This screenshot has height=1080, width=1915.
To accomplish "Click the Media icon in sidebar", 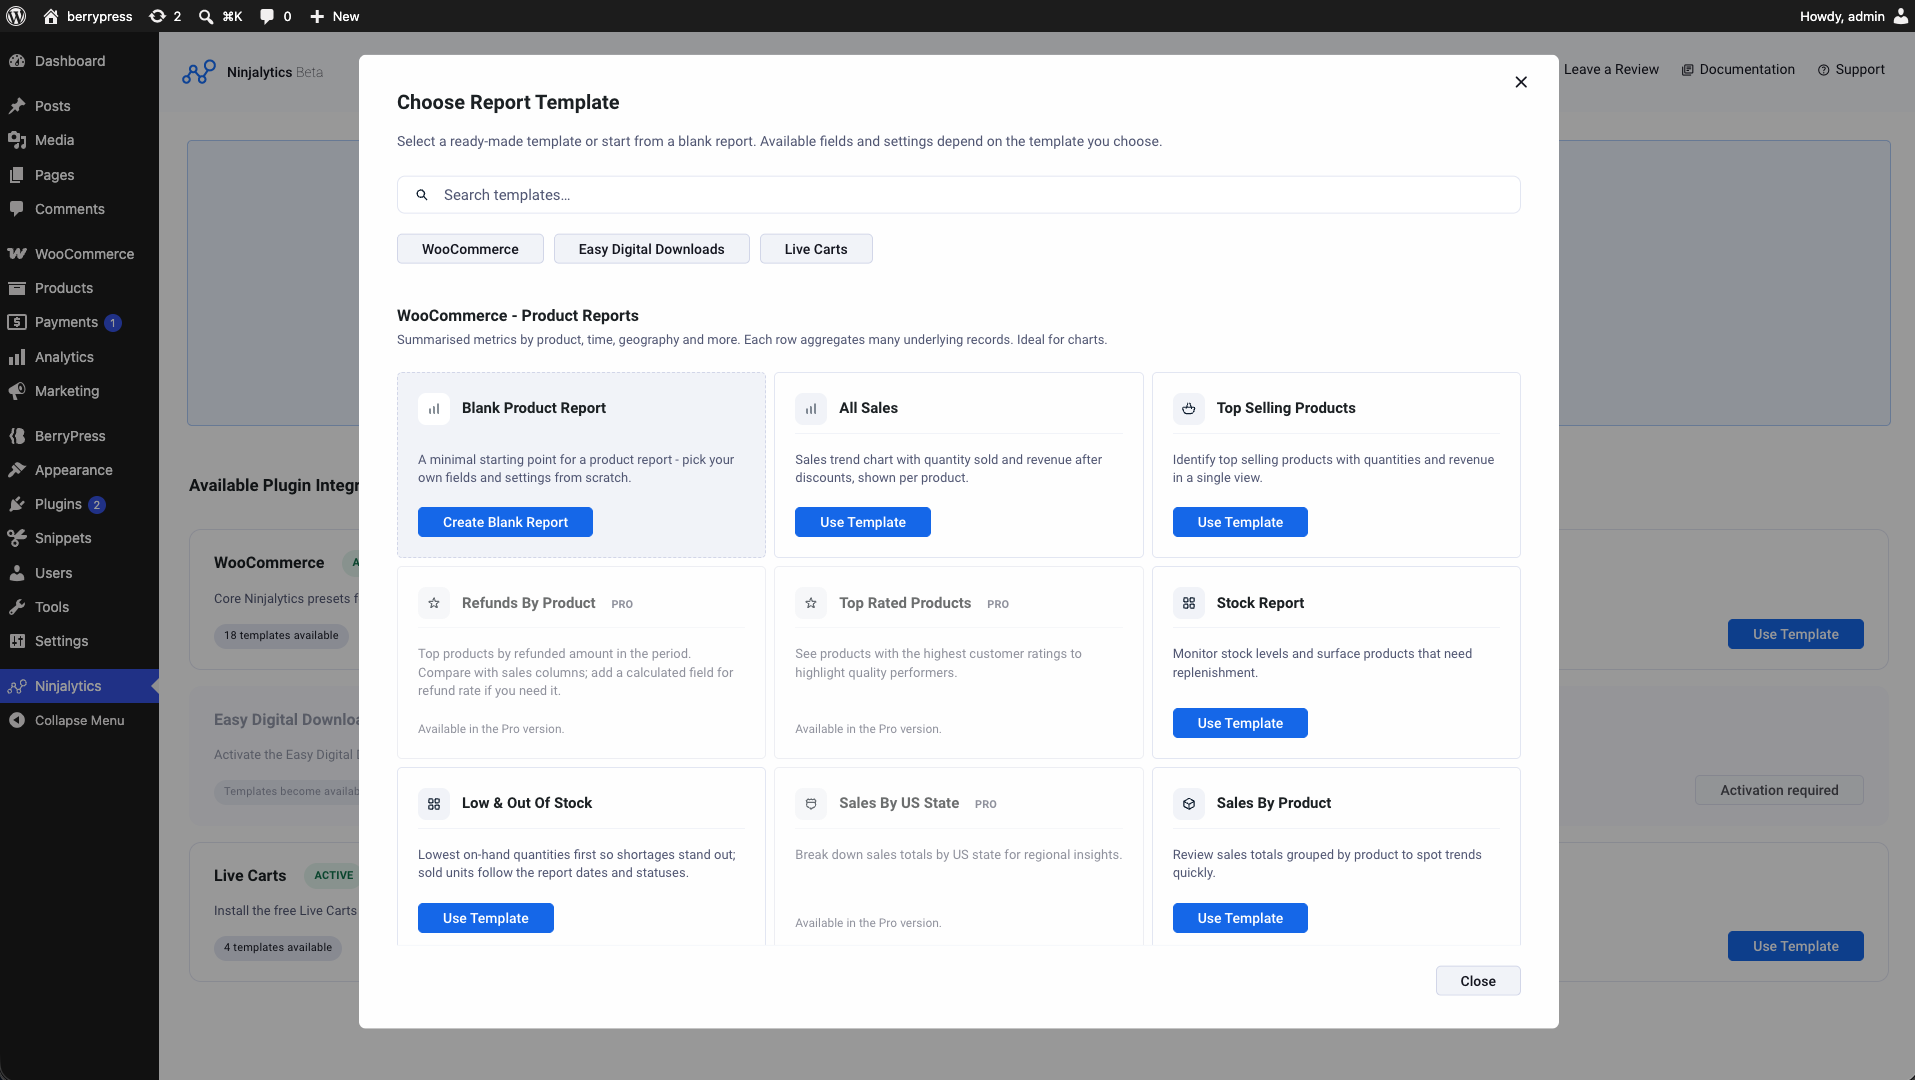I will tap(17, 140).
